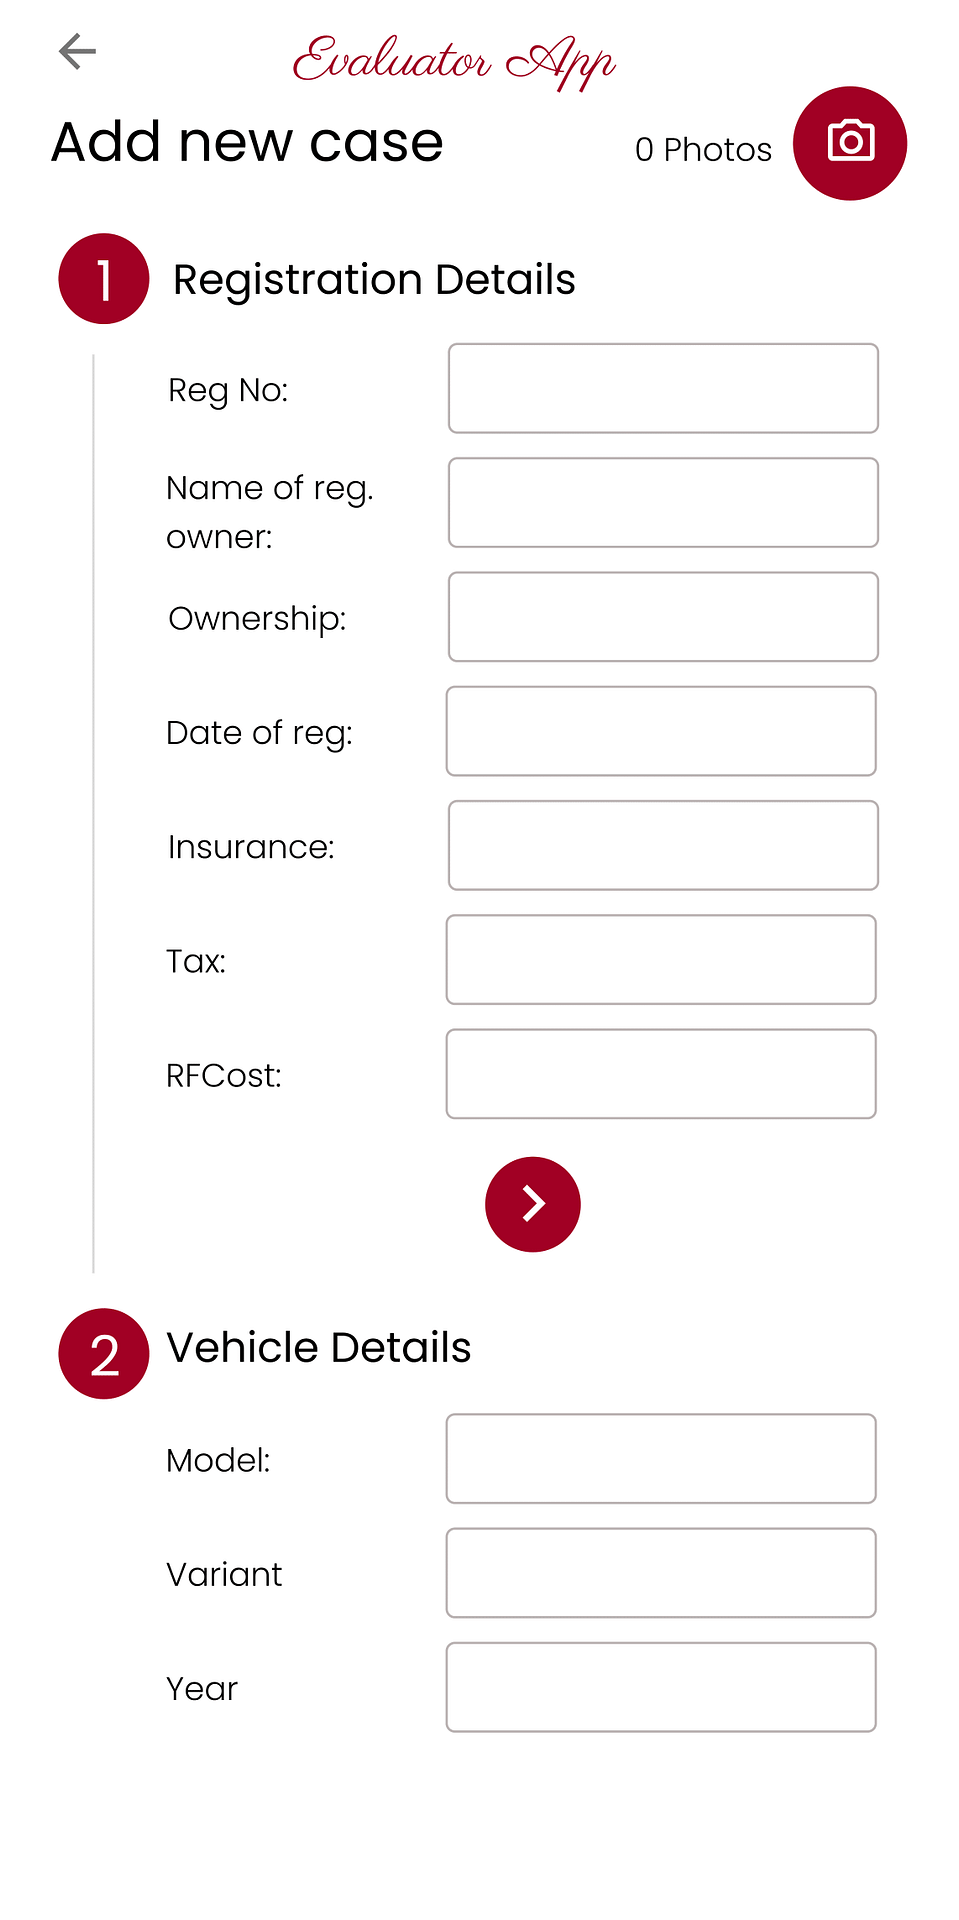This screenshot has width=959, height=1920.
Task: Click the Date of reg field
Action: [x=661, y=731]
